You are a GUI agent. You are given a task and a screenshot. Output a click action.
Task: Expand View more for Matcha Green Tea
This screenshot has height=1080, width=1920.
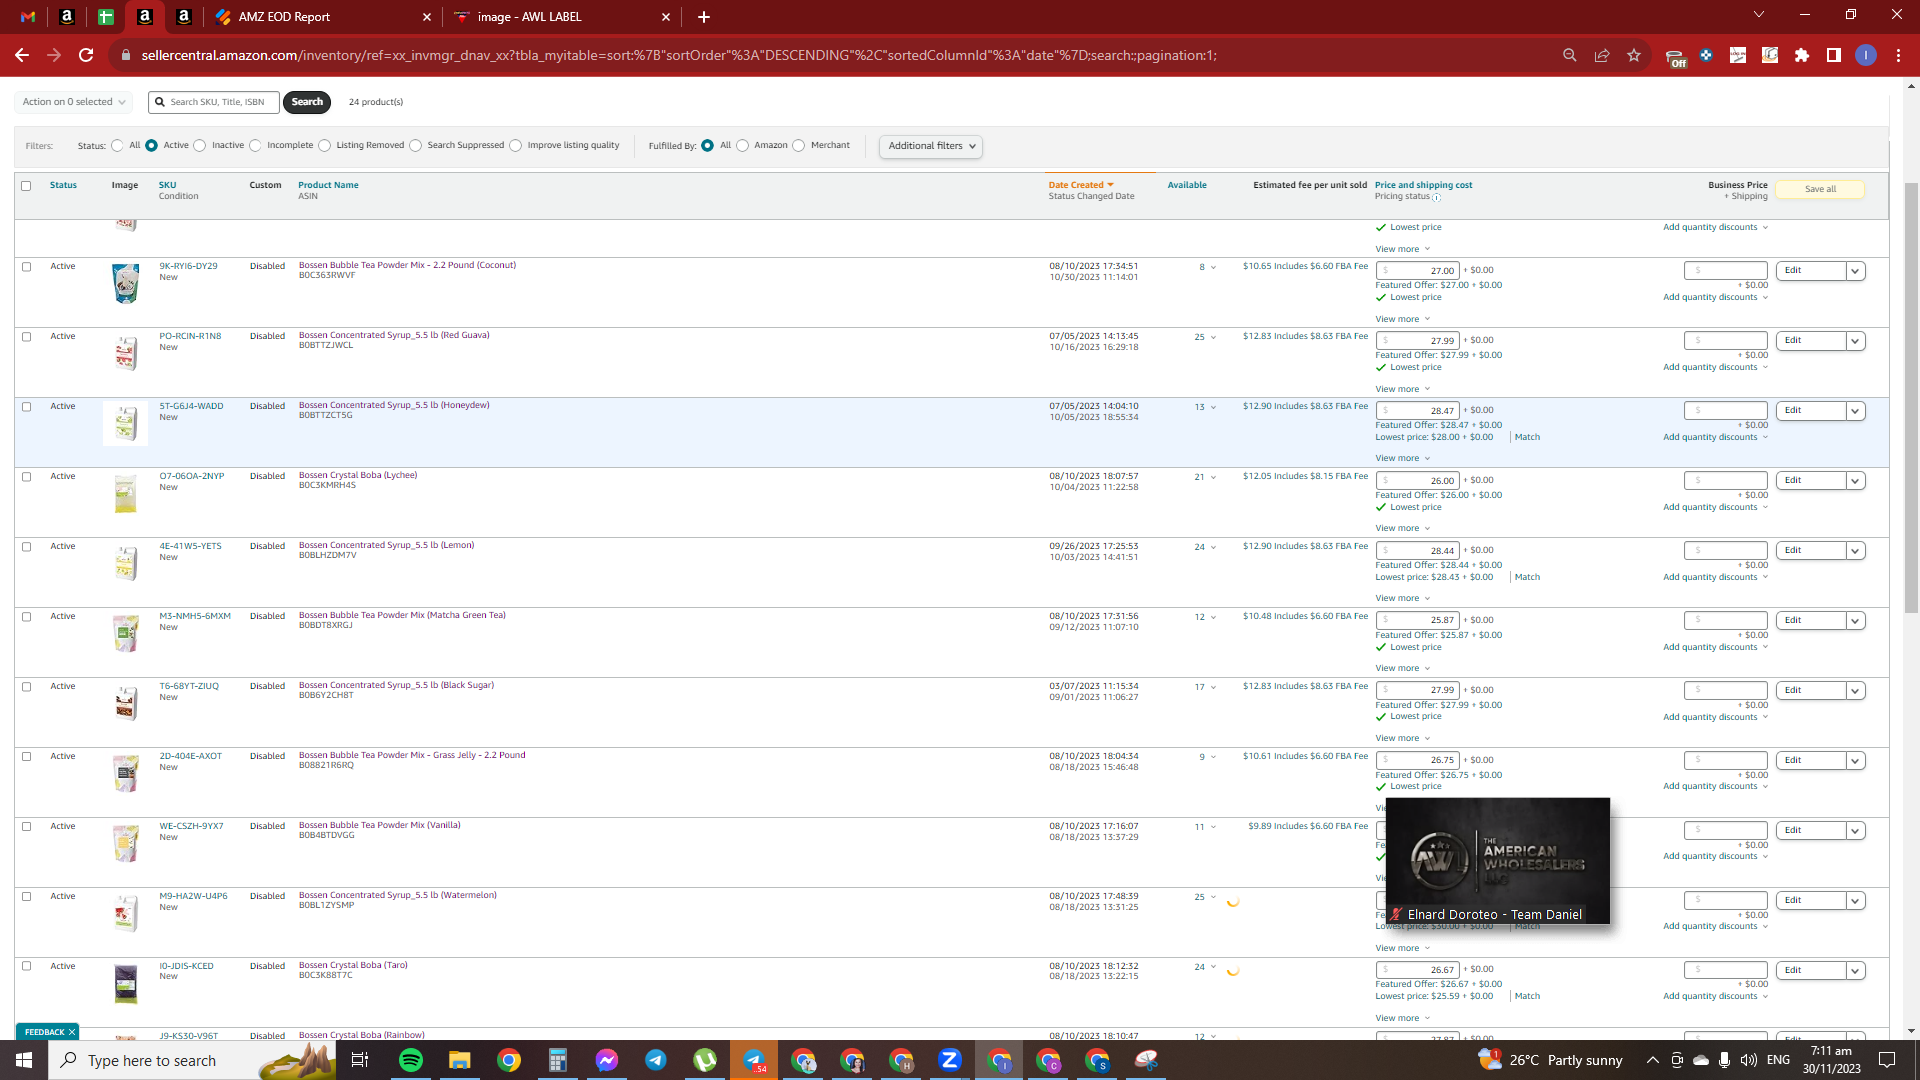[x=1402, y=668]
